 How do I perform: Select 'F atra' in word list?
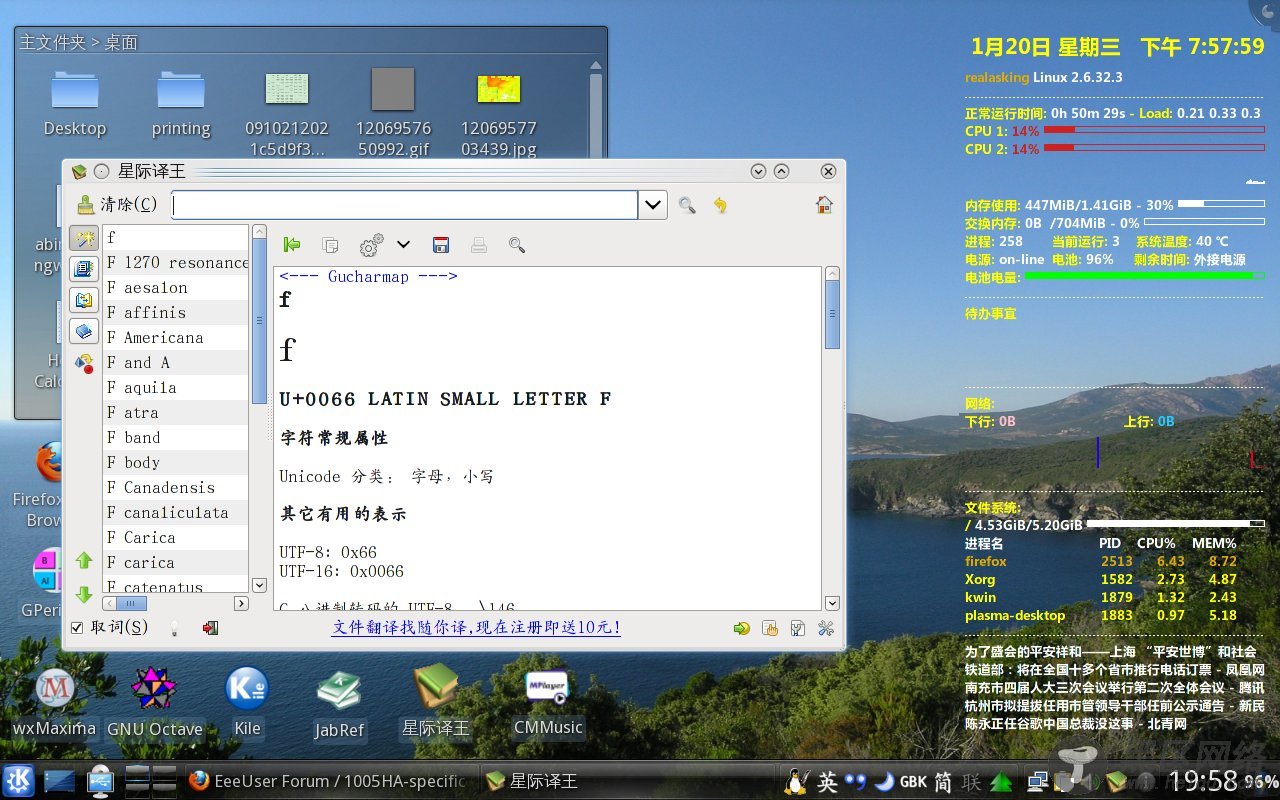[x=176, y=413]
